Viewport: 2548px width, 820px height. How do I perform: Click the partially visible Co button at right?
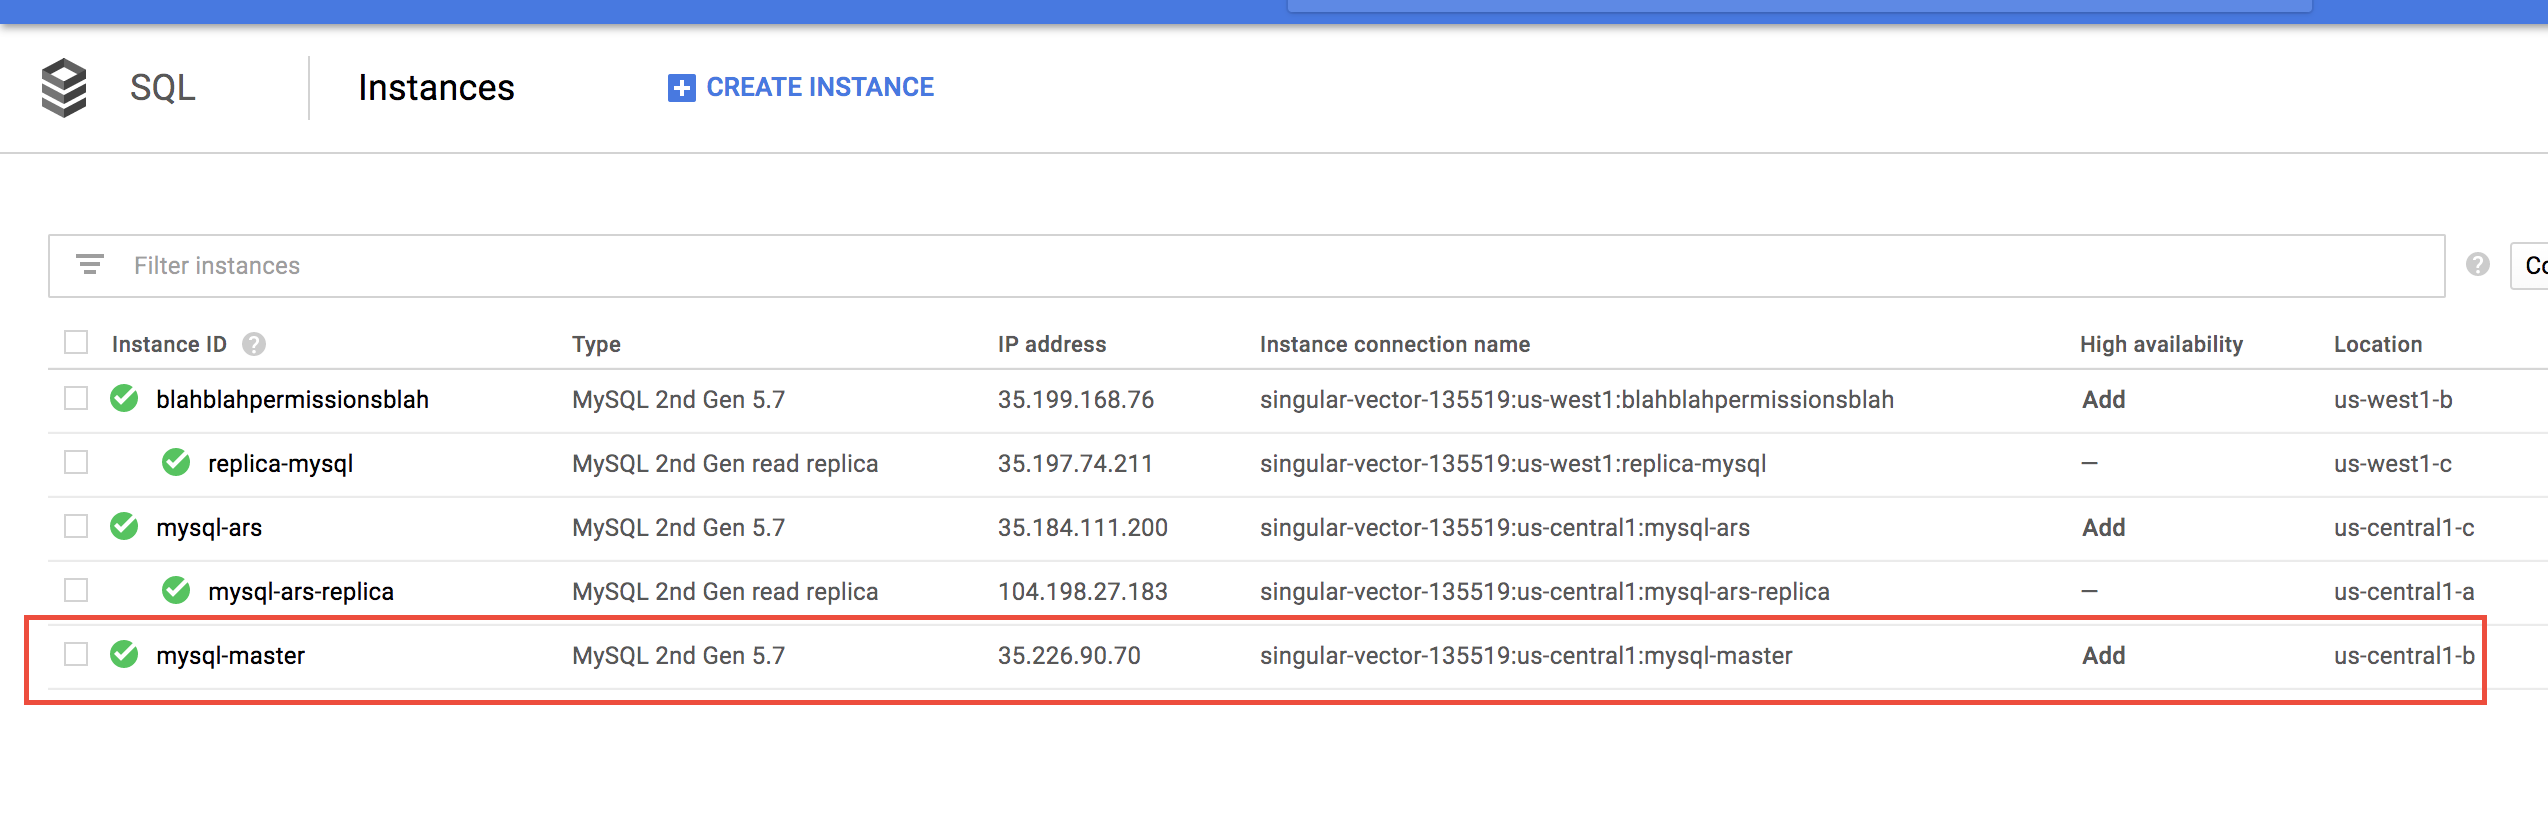pyautogui.click(x=2531, y=266)
